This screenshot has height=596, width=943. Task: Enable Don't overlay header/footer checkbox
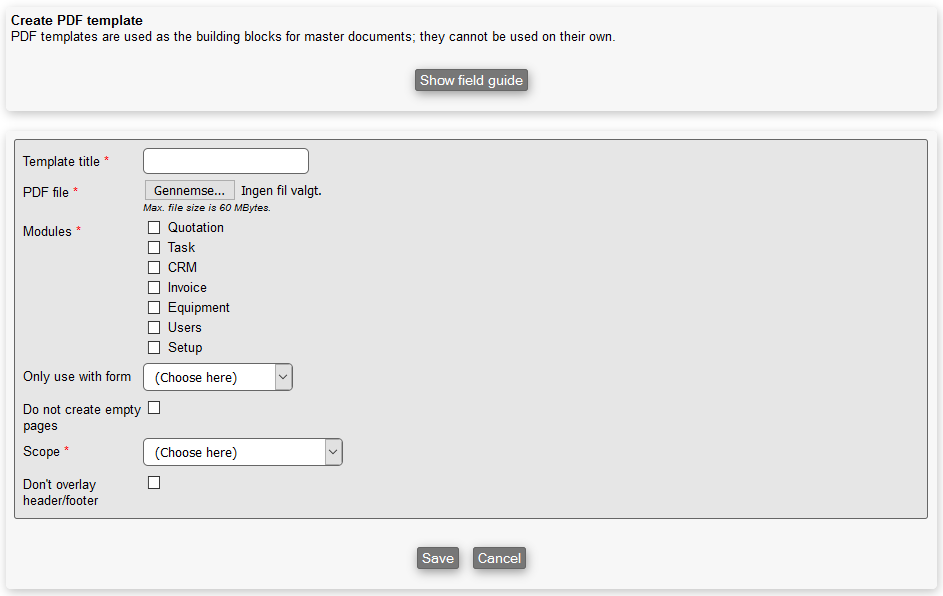click(x=154, y=483)
